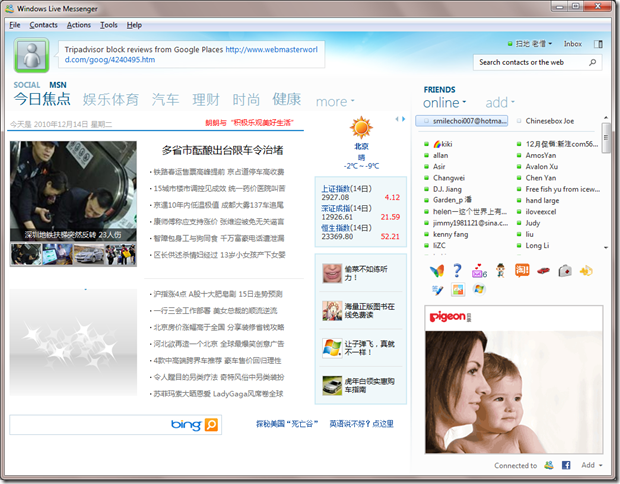Image resolution: width=620 pixels, height=484 pixels.
Task: Expand the friends 'online' filter dropdown
Action: [445, 103]
